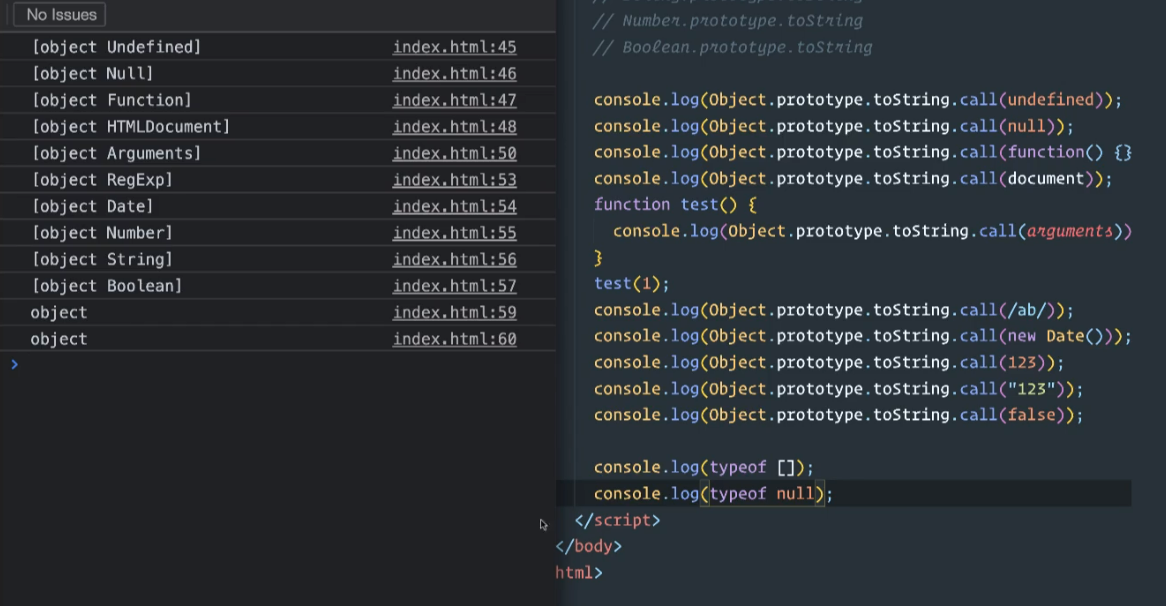Select the [object Arguments] console message
Screen dimensions: 1166x606
pyautogui.click(x=117, y=153)
